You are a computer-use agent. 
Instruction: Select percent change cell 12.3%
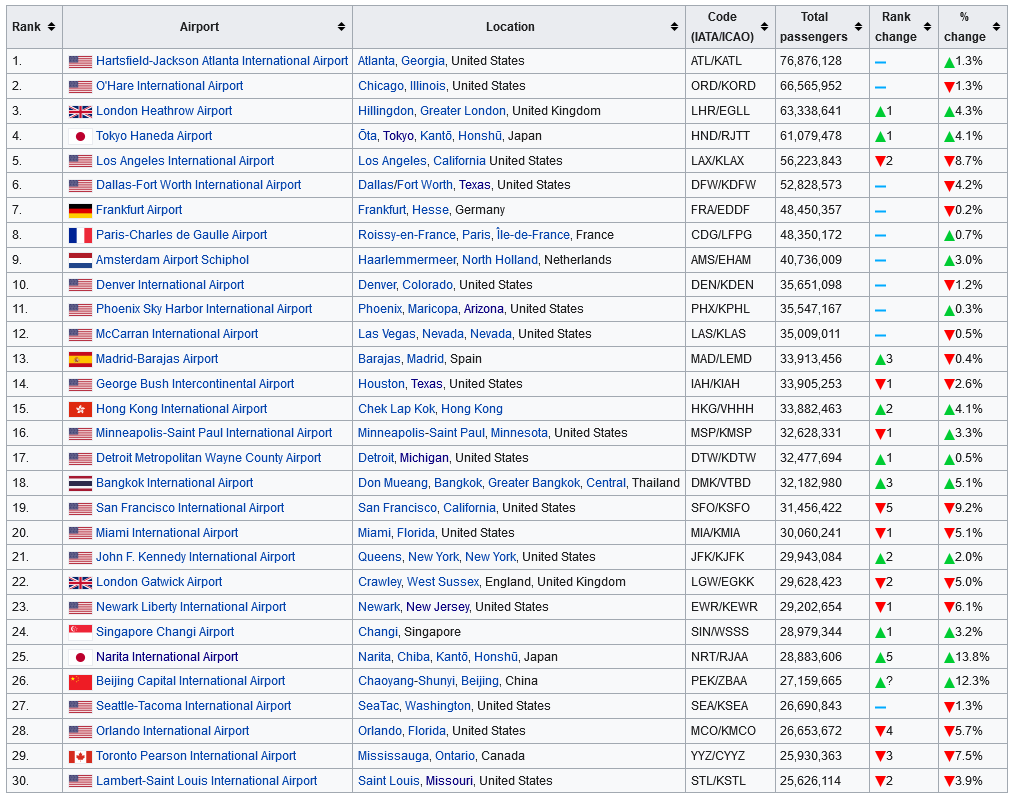click(967, 681)
